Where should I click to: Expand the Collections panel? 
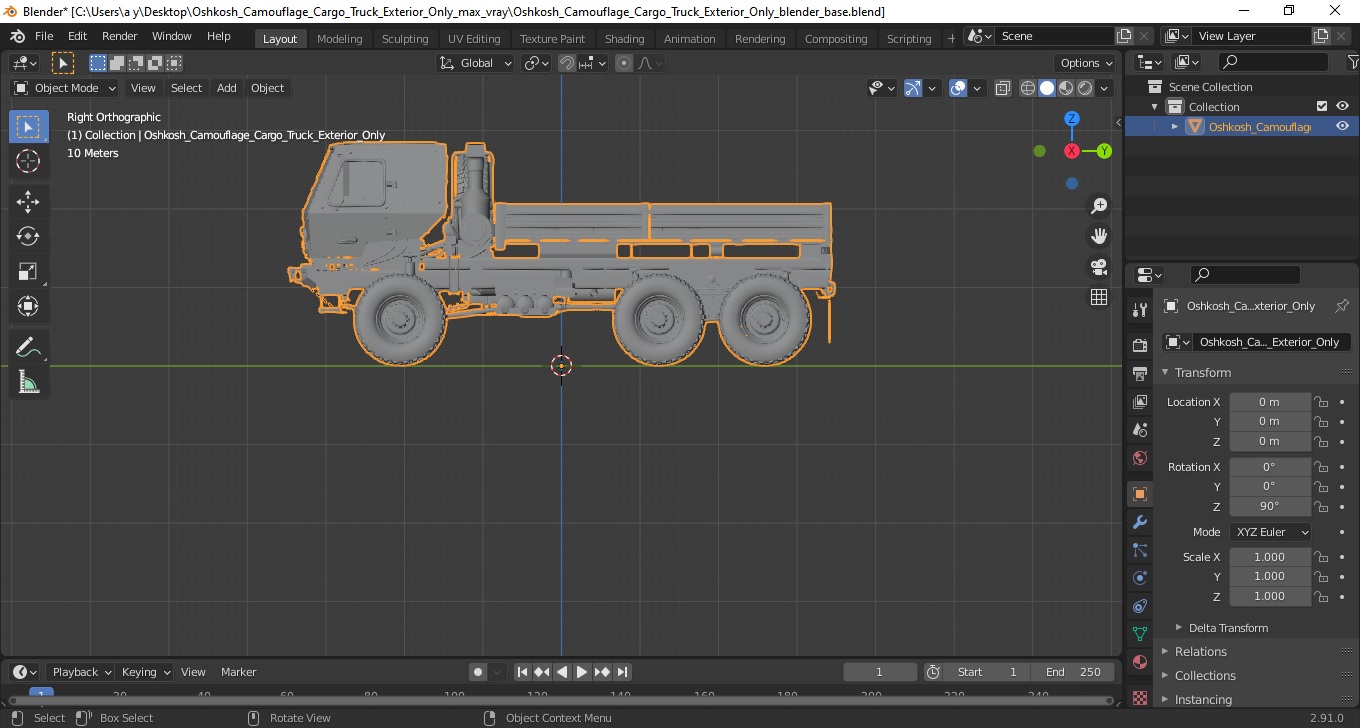[1205, 676]
